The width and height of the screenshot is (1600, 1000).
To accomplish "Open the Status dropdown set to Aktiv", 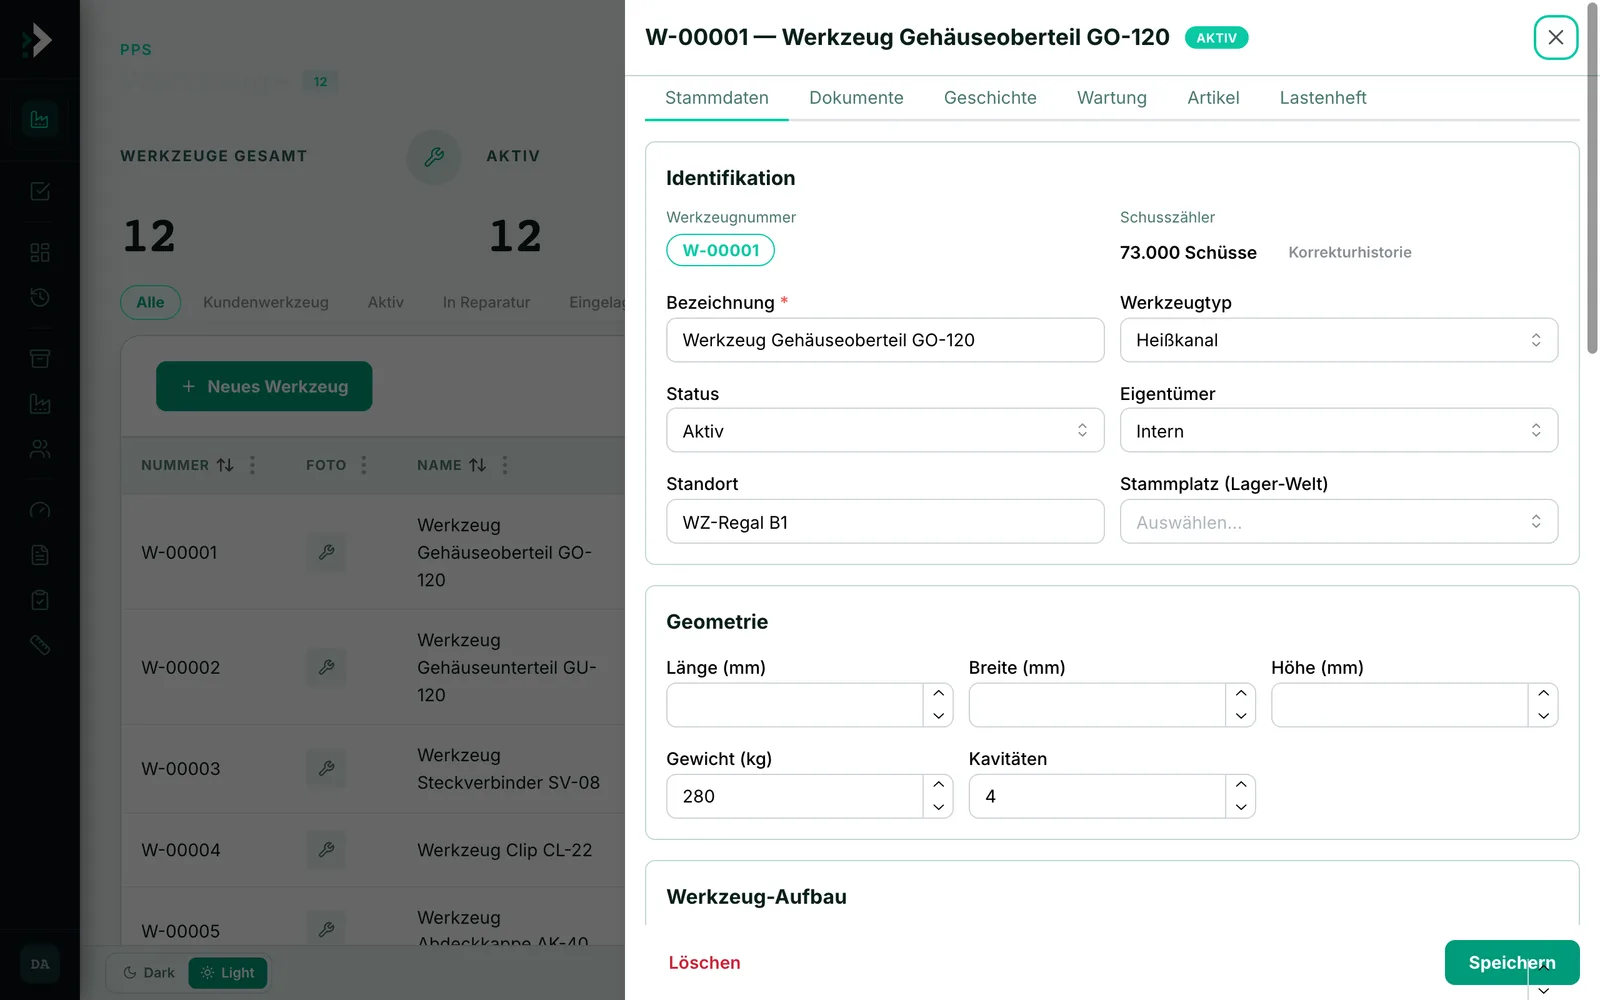I will point(885,431).
